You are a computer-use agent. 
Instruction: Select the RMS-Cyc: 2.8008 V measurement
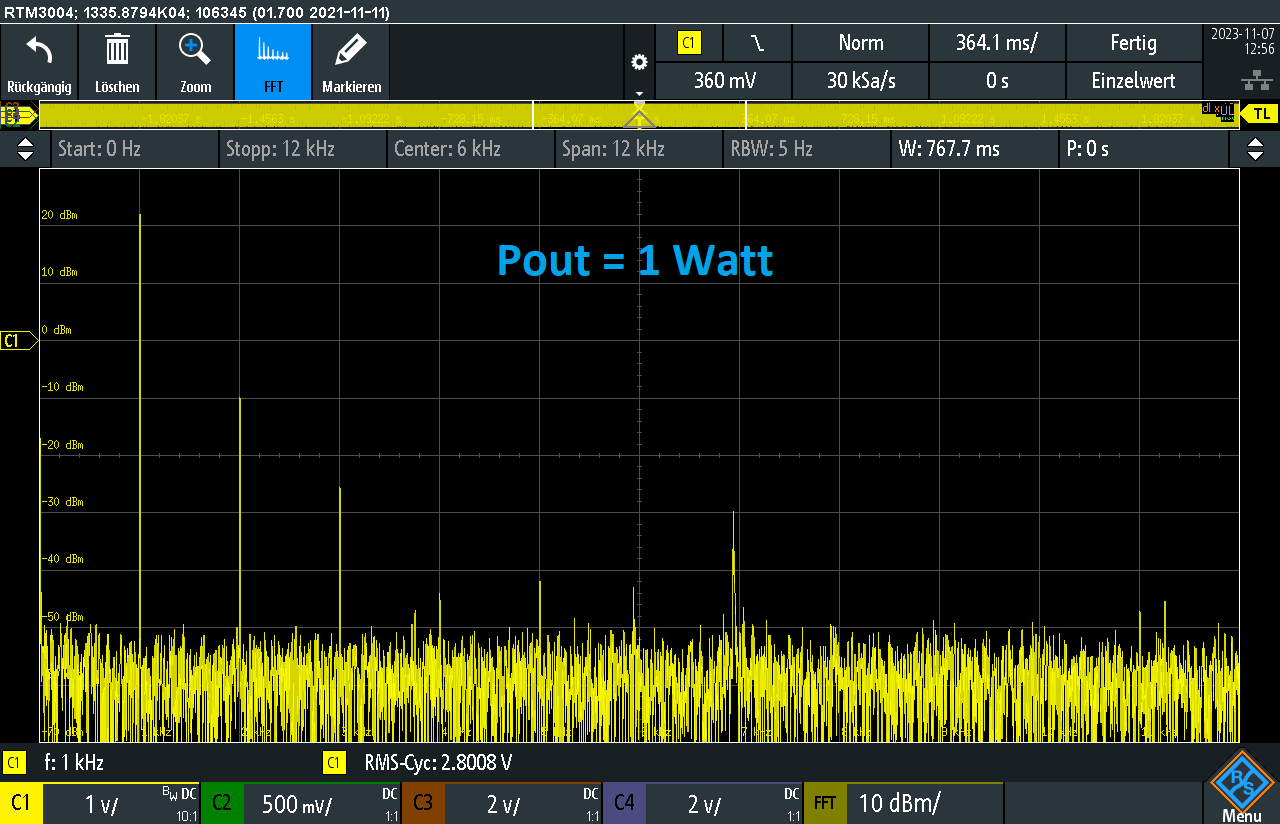[438, 762]
